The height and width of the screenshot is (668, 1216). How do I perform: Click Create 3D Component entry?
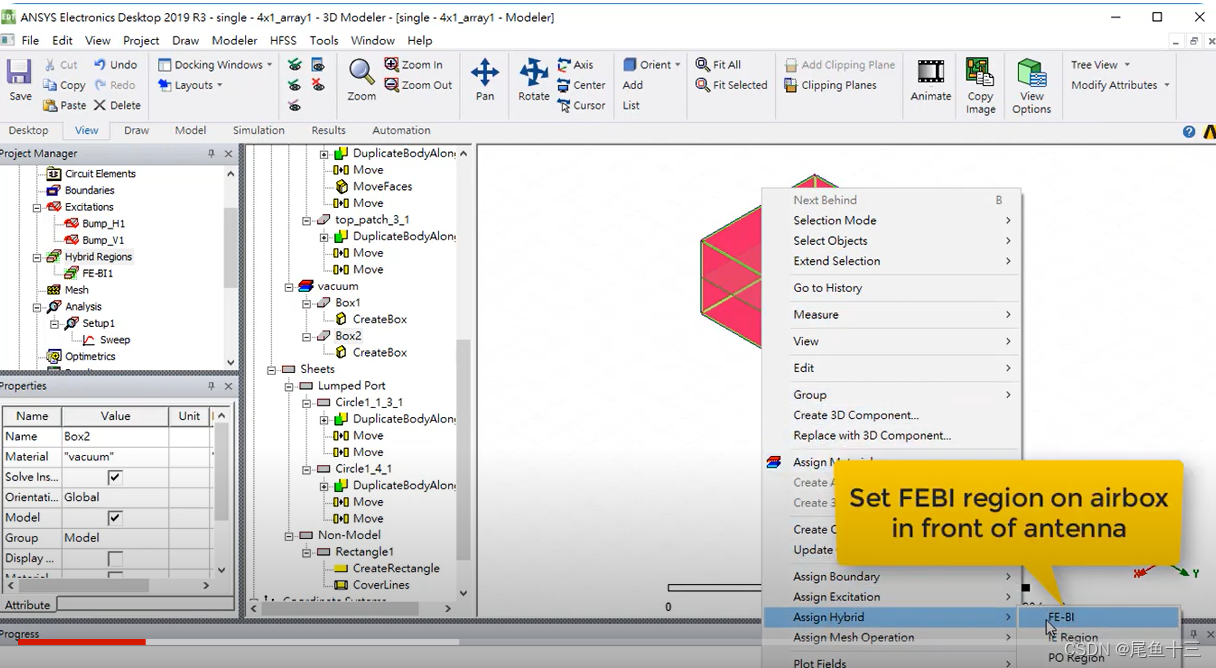point(891,415)
